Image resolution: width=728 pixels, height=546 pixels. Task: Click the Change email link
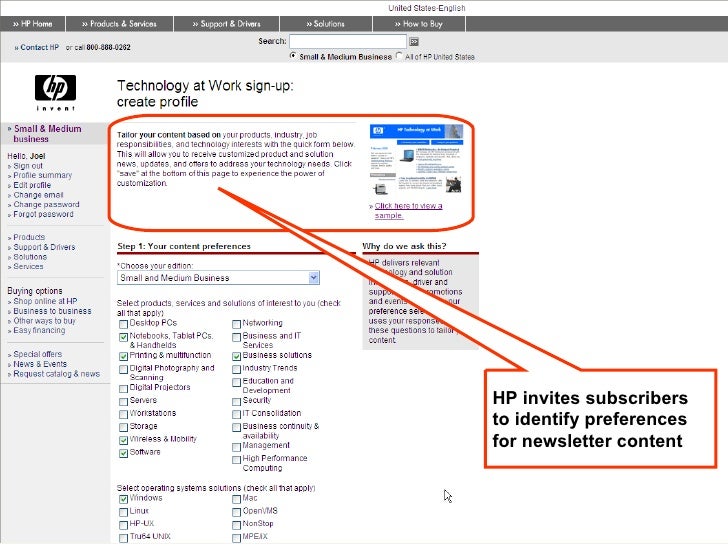coord(38,195)
